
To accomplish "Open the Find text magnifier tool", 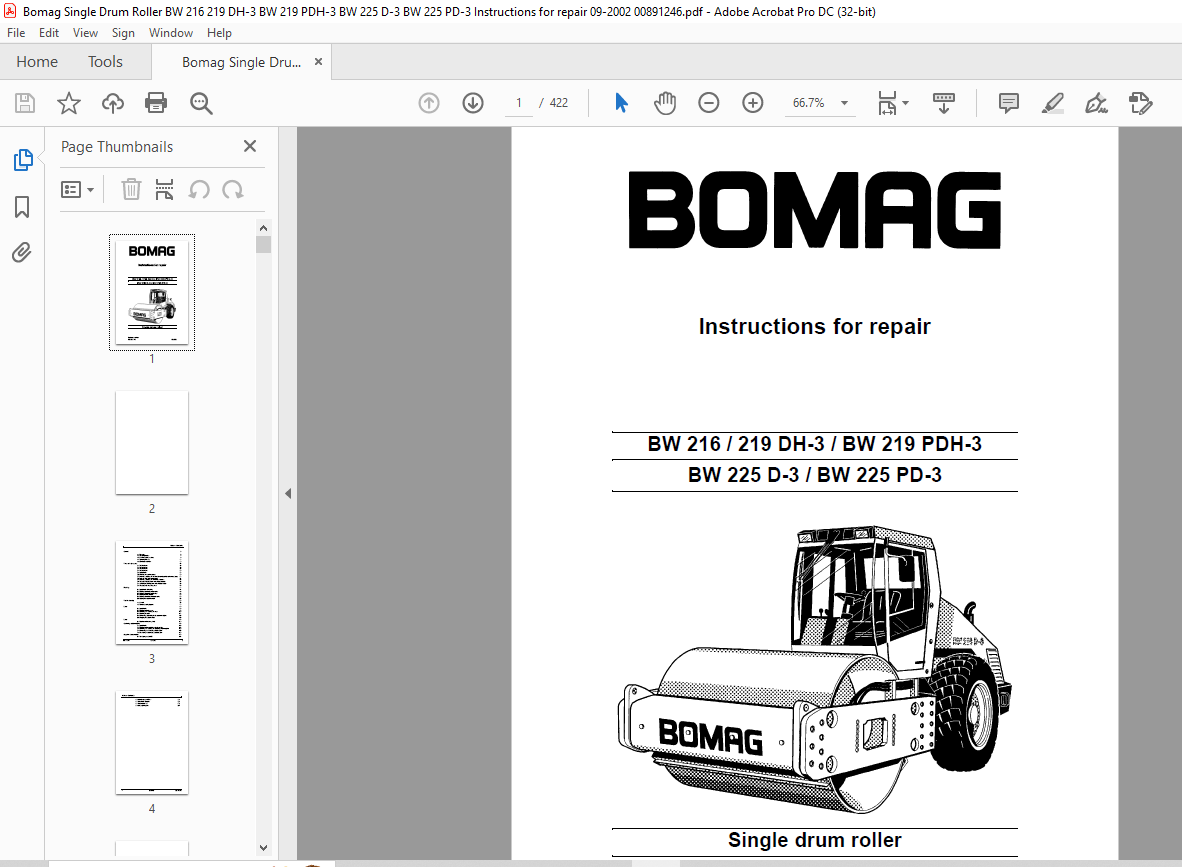I will coord(201,103).
